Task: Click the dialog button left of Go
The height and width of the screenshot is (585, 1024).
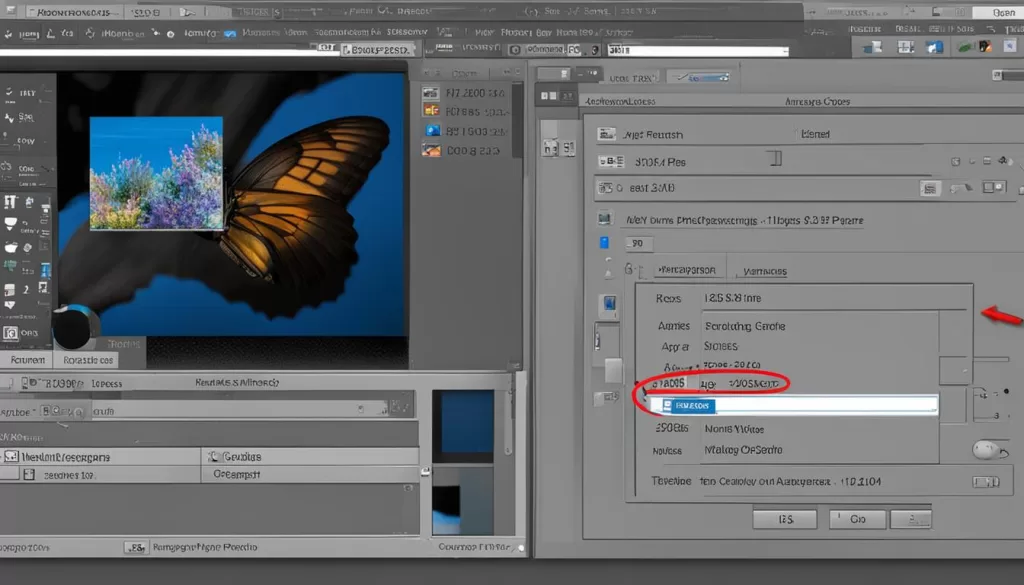Action: [785, 519]
